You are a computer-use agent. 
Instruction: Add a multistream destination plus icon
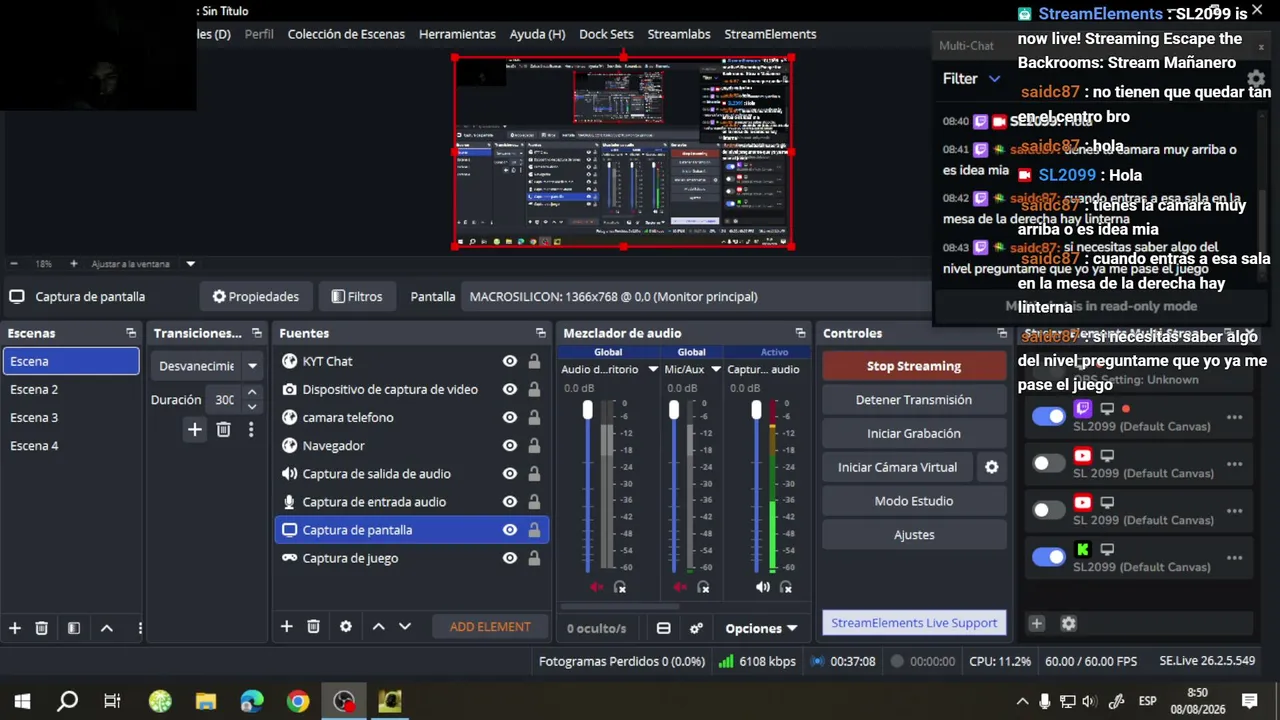click(x=1037, y=623)
